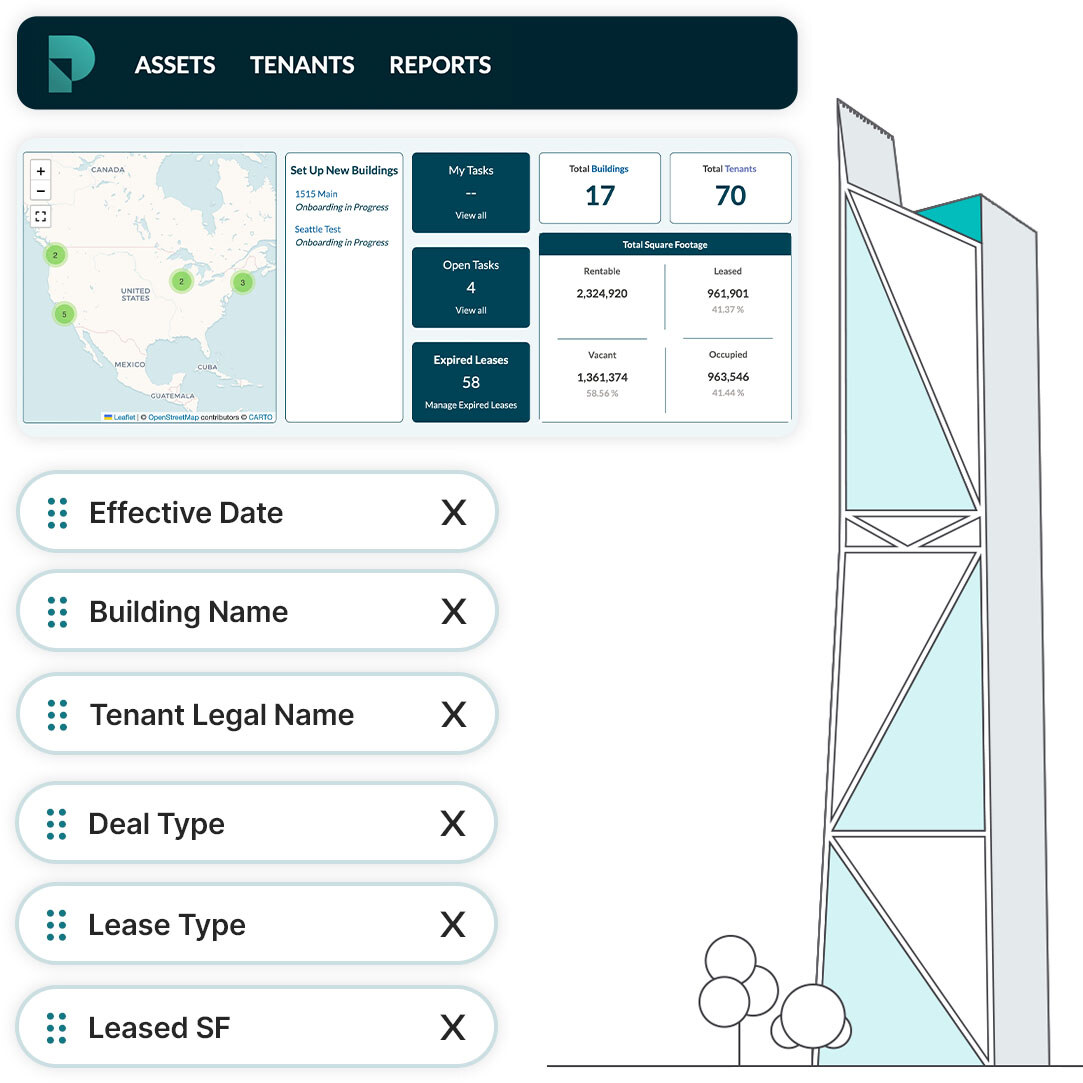Click the Expired Leases count 58
1083x1083 pixels.
tap(471, 382)
